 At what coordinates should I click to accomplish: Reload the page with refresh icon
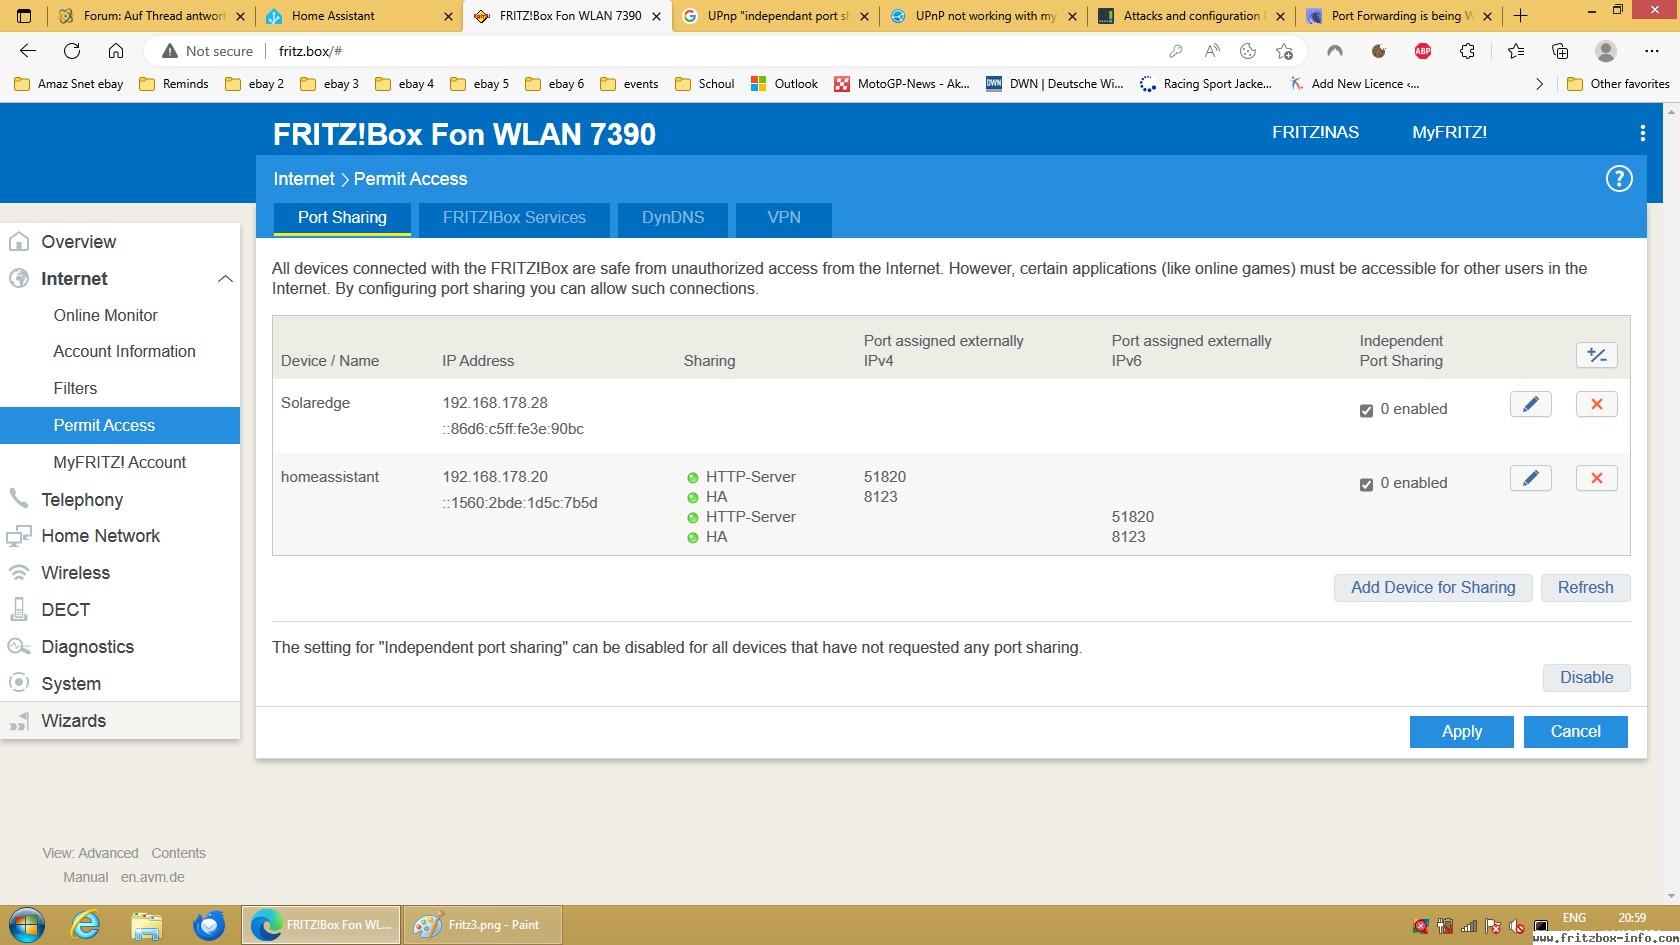click(x=72, y=51)
